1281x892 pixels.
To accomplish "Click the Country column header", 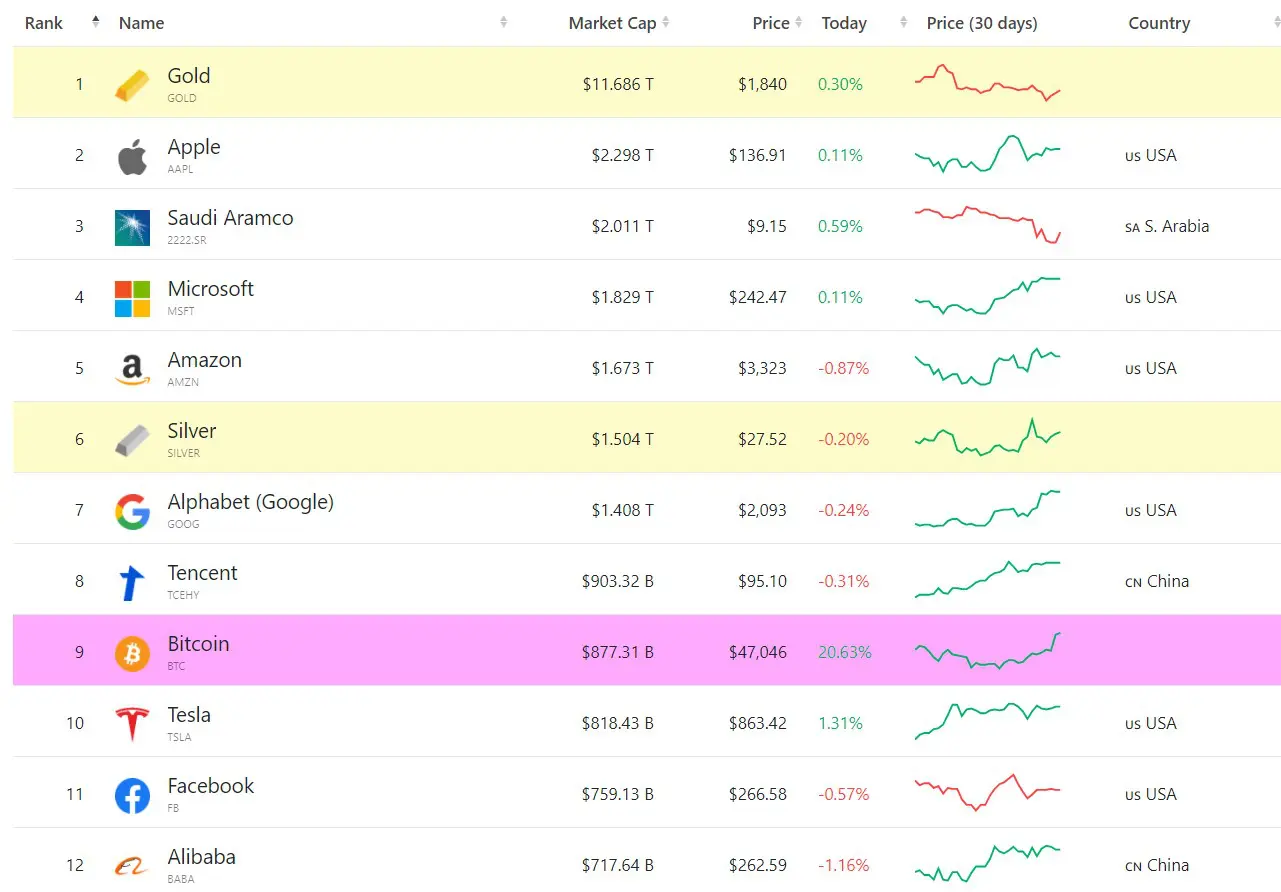I will [1159, 23].
